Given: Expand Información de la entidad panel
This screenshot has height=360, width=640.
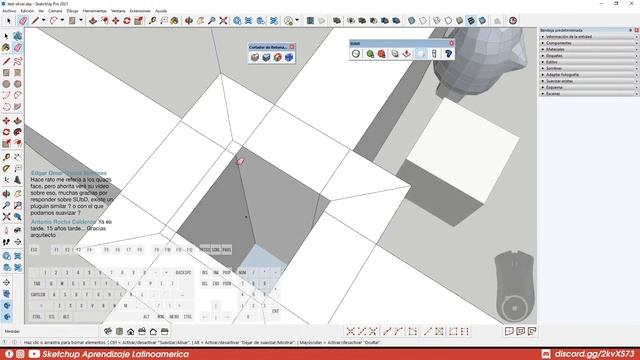Looking at the screenshot, I should (589, 37).
